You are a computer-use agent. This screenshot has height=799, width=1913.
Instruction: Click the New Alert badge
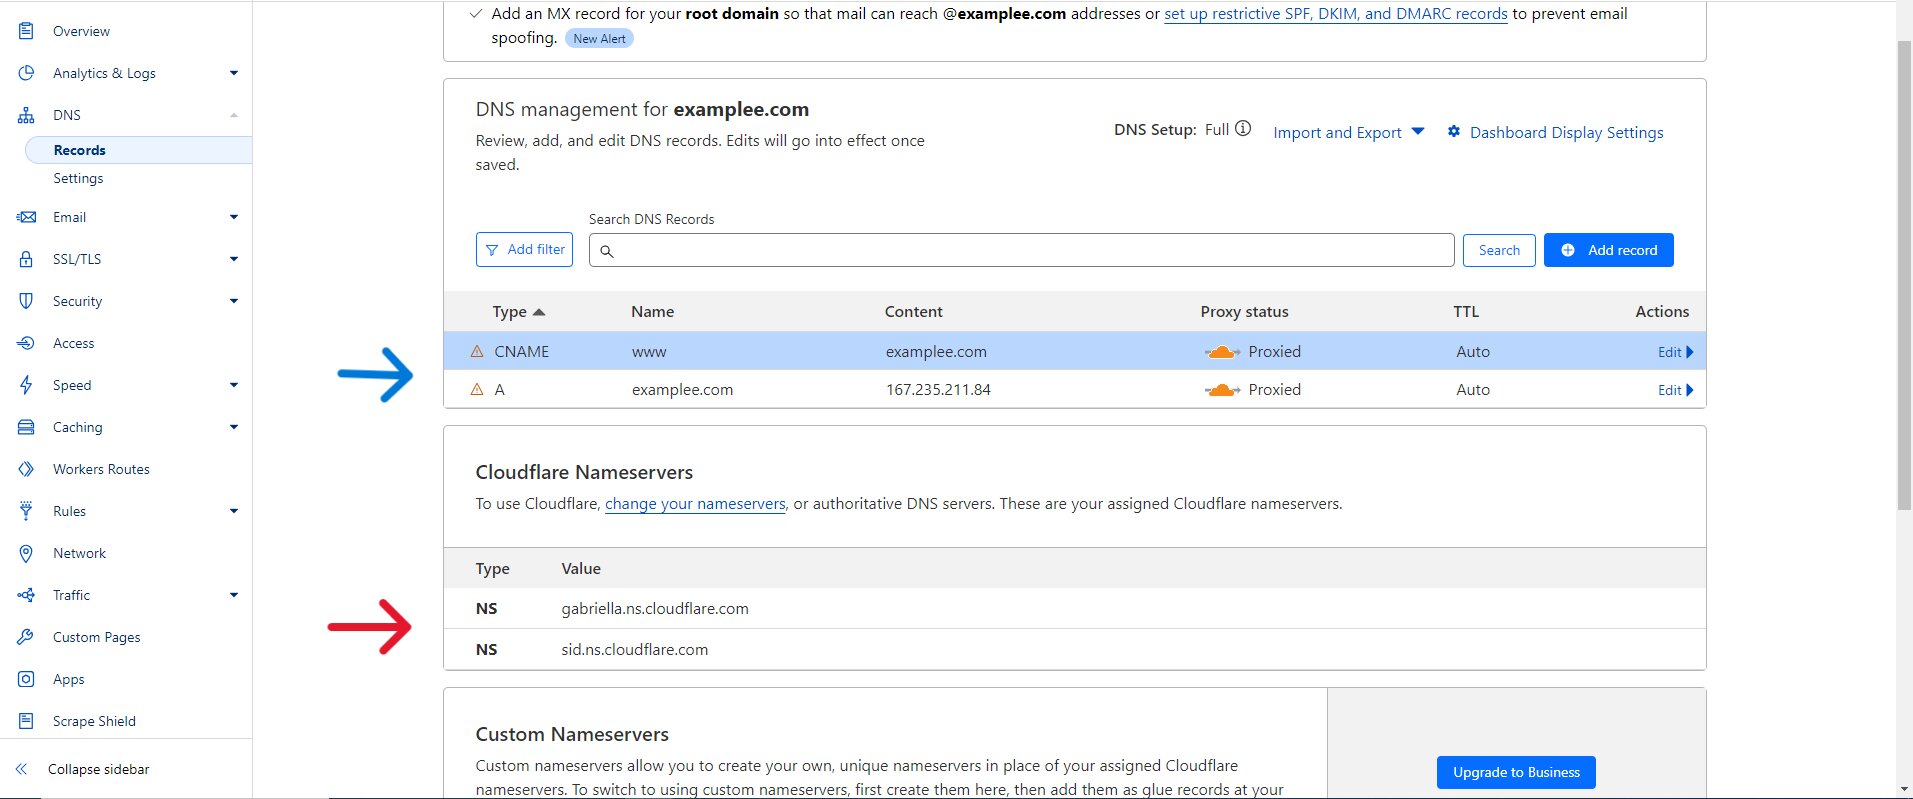(x=599, y=38)
